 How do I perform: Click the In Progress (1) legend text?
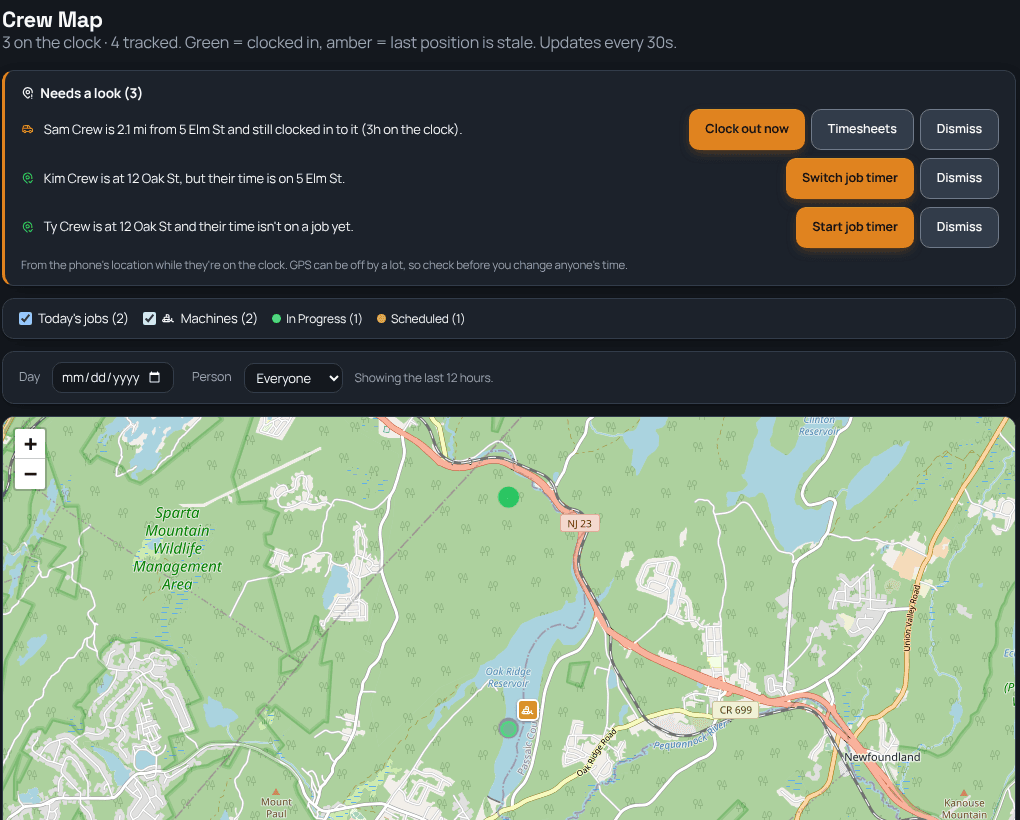click(324, 319)
